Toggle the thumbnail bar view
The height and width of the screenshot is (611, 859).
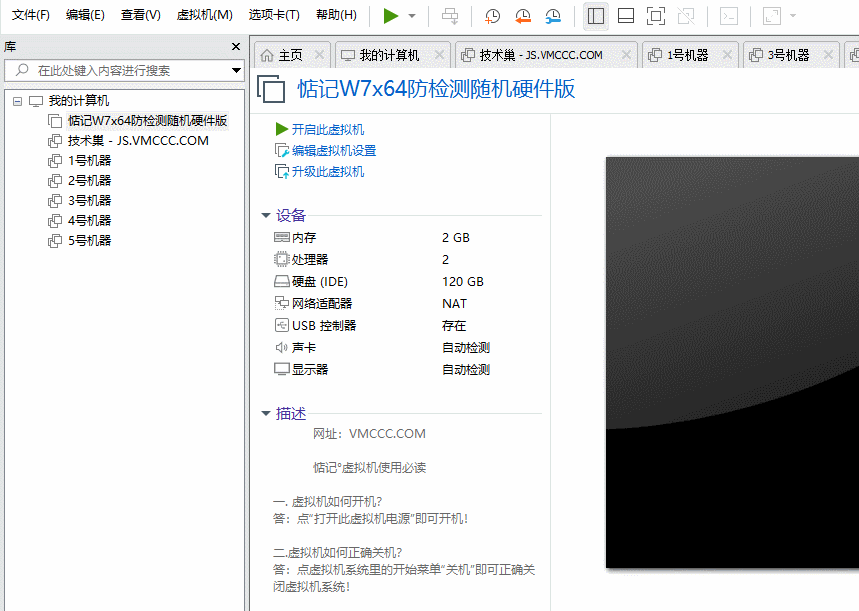624,16
